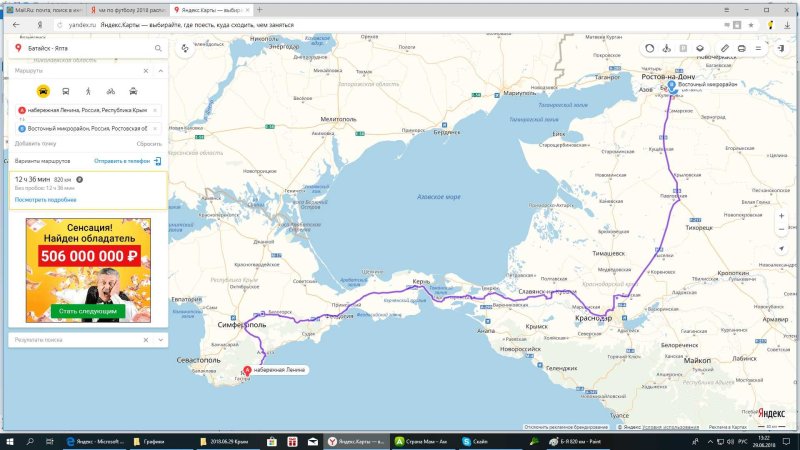The height and width of the screenshot is (450, 800).
Task: Open the map layers selector
Action: (700, 48)
